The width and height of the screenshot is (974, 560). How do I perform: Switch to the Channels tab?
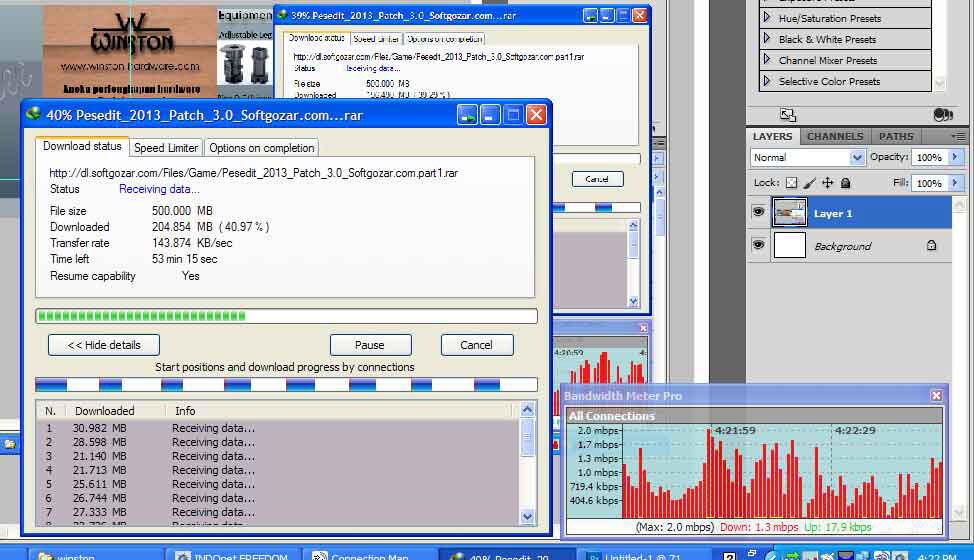click(x=835, y=136)
